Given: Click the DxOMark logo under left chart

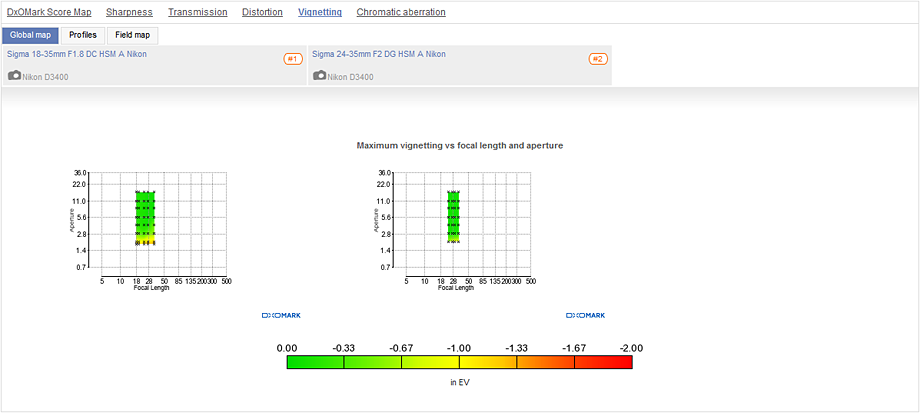Looking at the screenshot, I should 281,316.
